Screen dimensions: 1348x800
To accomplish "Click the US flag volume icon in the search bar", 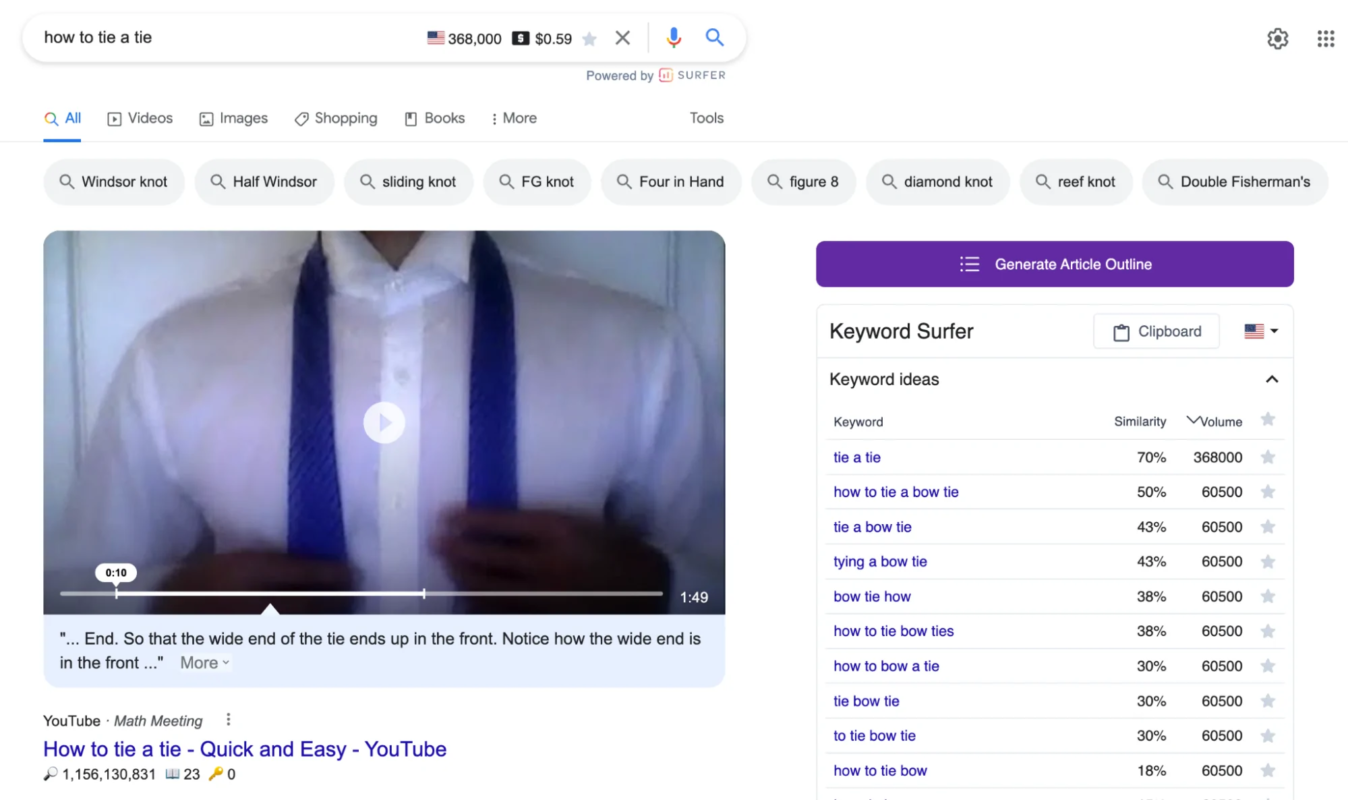I will click(436, 38).
